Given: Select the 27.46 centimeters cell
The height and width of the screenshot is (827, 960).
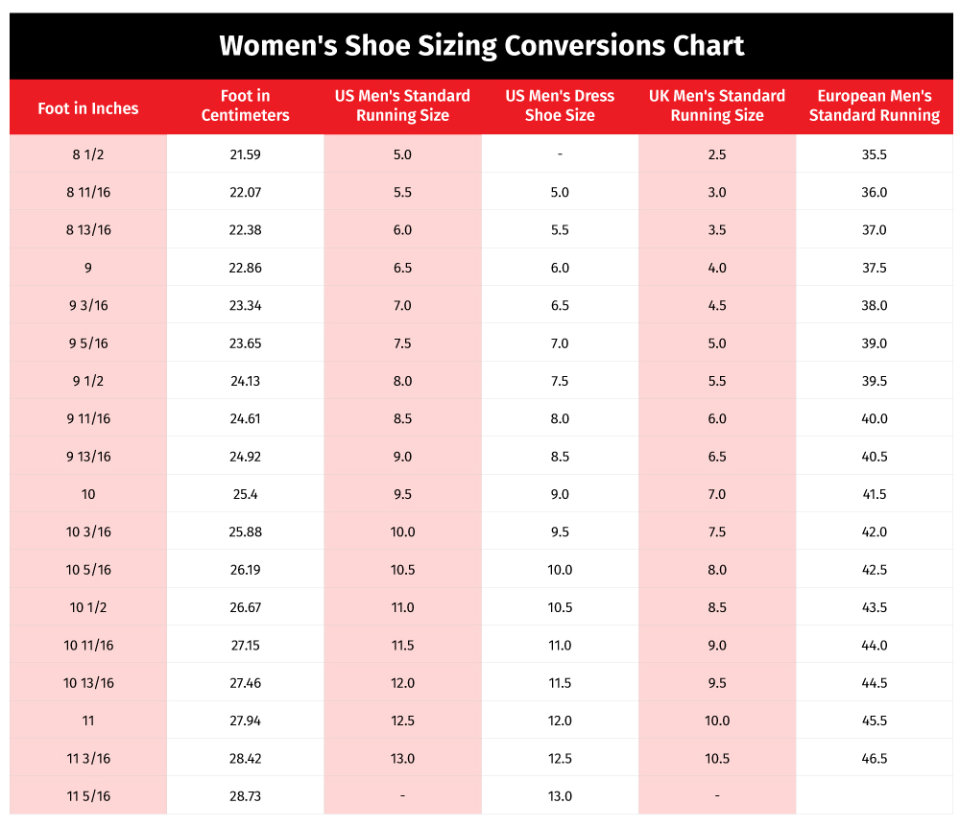Looking at the screenshot, I should coord(245,683).
